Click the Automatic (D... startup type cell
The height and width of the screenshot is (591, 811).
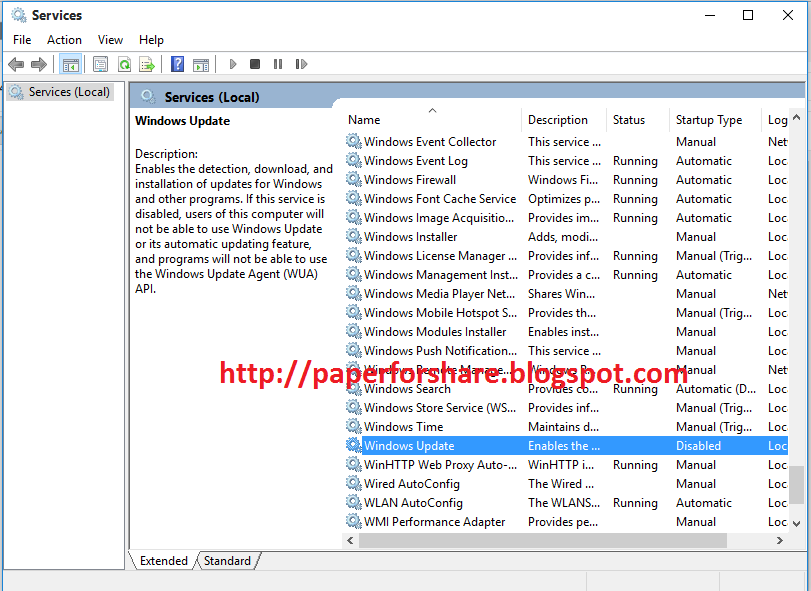pos(716,389)
